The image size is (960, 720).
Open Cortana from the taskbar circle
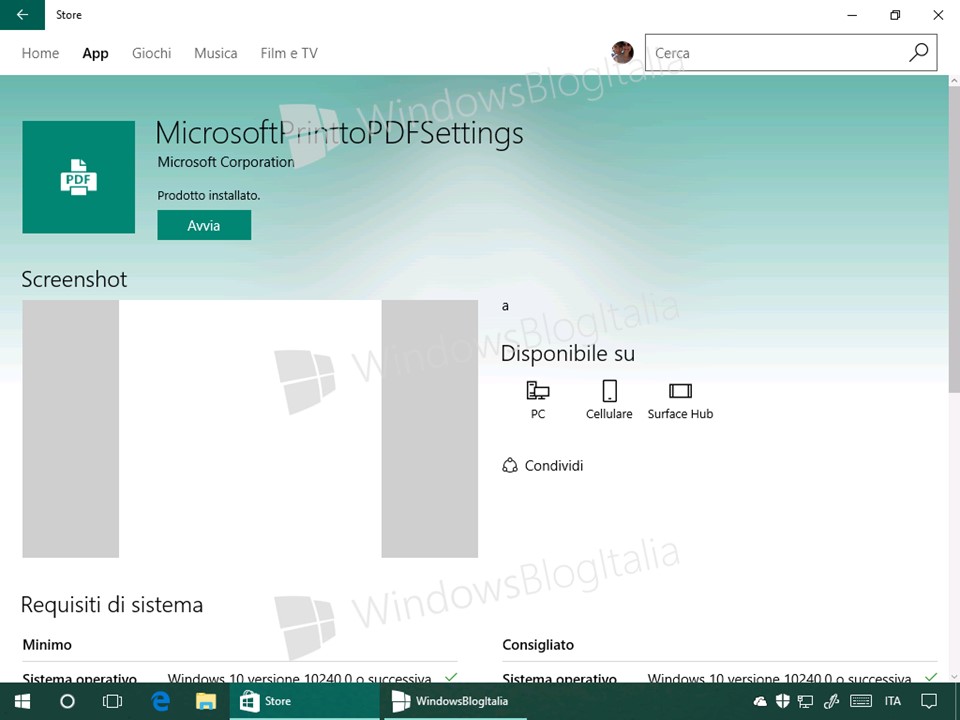pos(67,702)
